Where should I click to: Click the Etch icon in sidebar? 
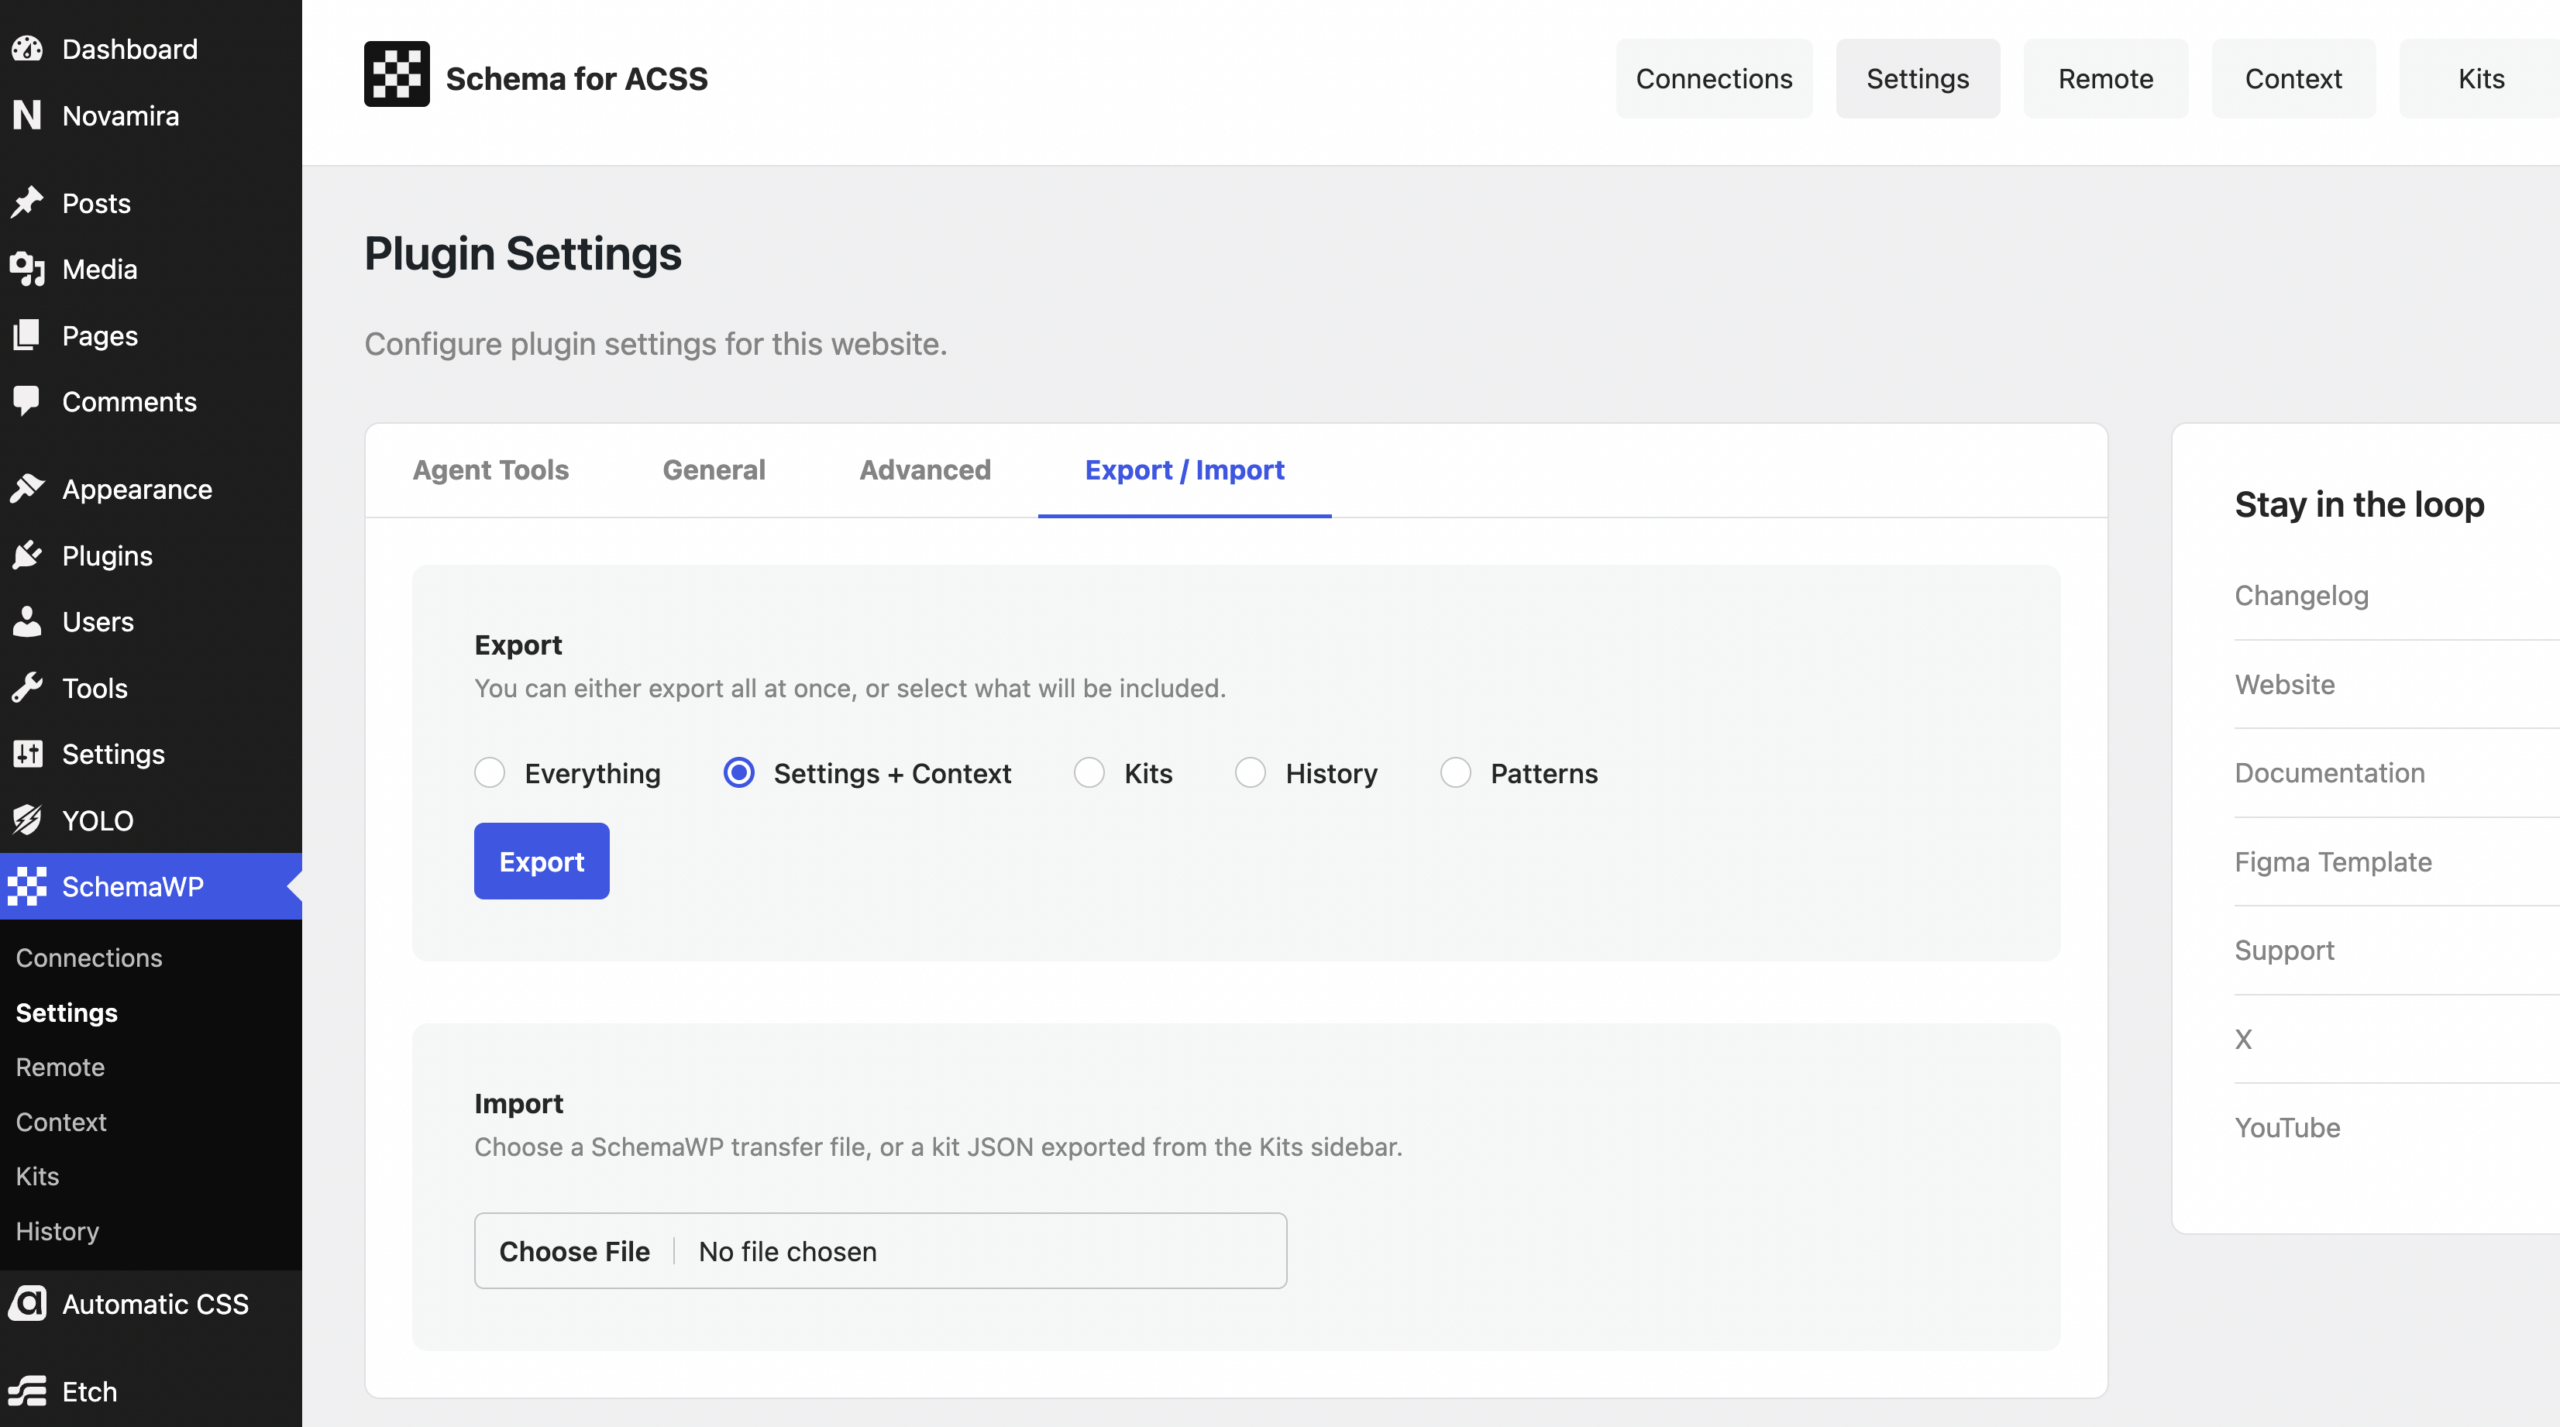[x=27, y=1391]
